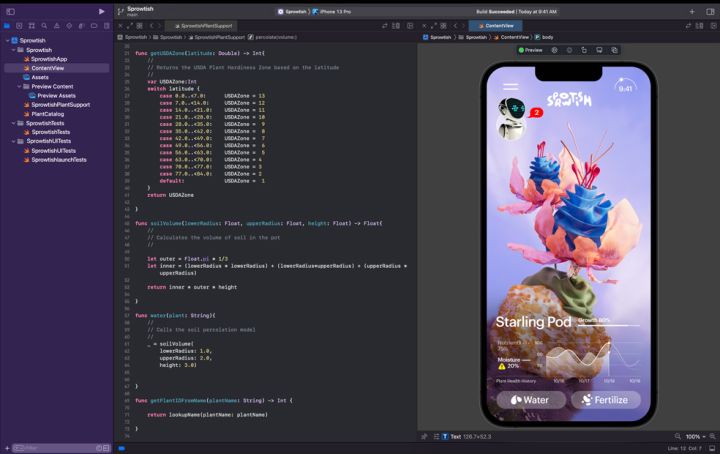Click the plus Library button in toolbar
Viewport: 720px width, 454px height.
692,11
